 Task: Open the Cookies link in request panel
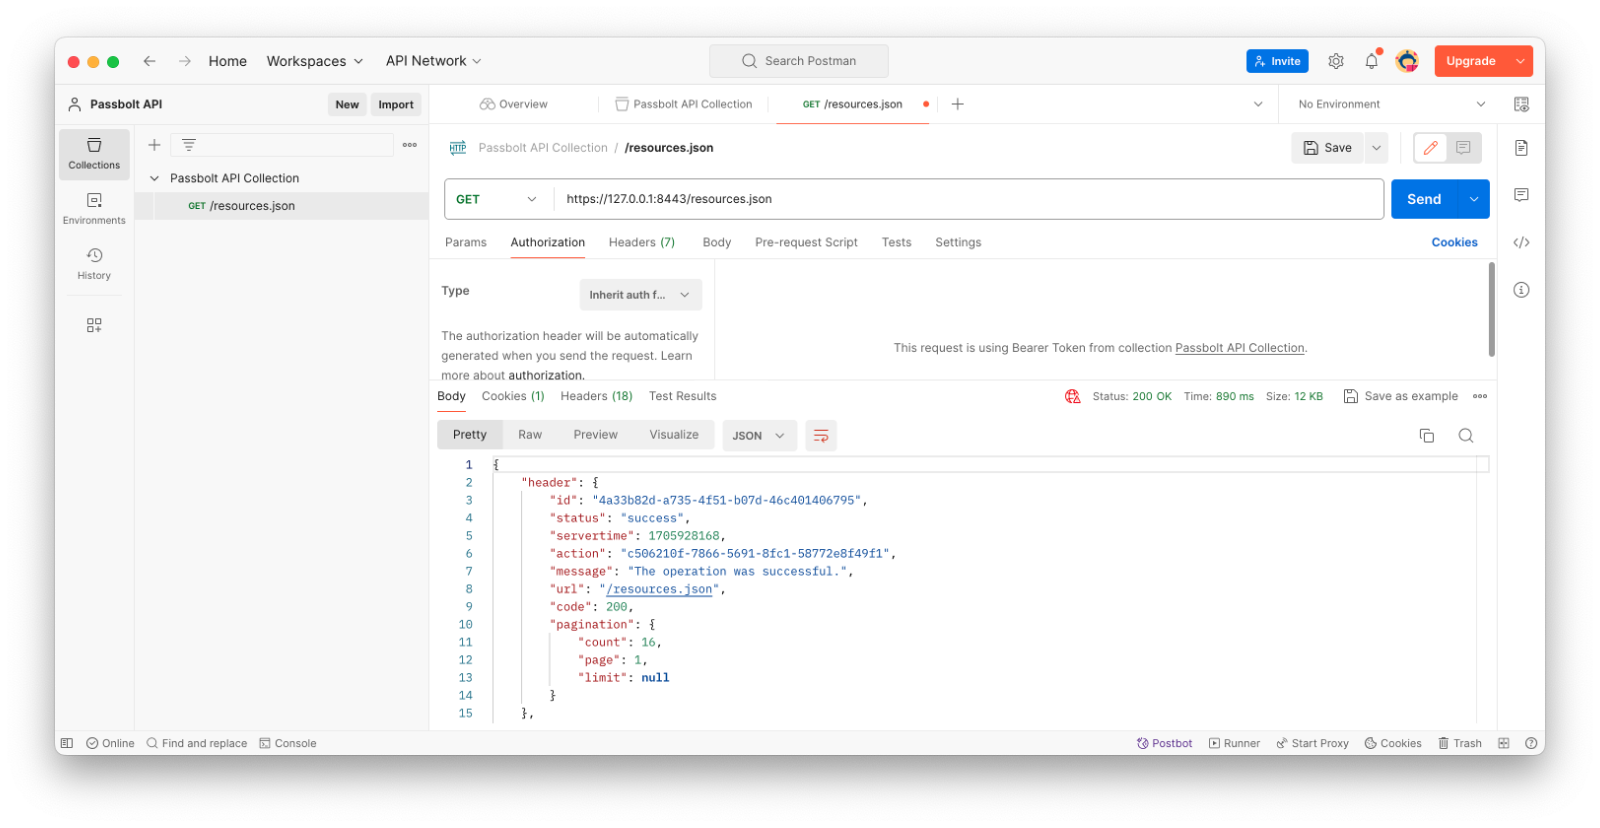[x=1454, y=242]
